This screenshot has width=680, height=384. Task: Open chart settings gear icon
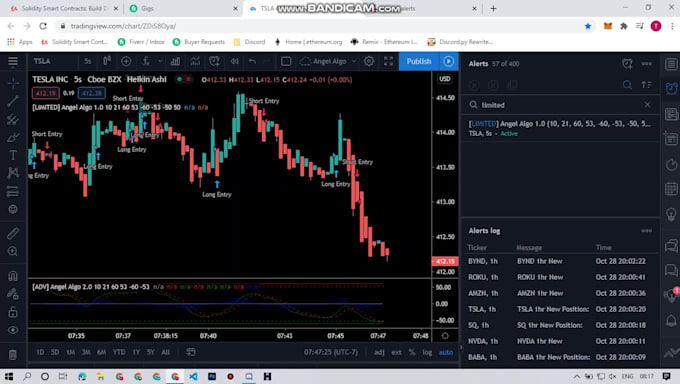coord(369,61)
